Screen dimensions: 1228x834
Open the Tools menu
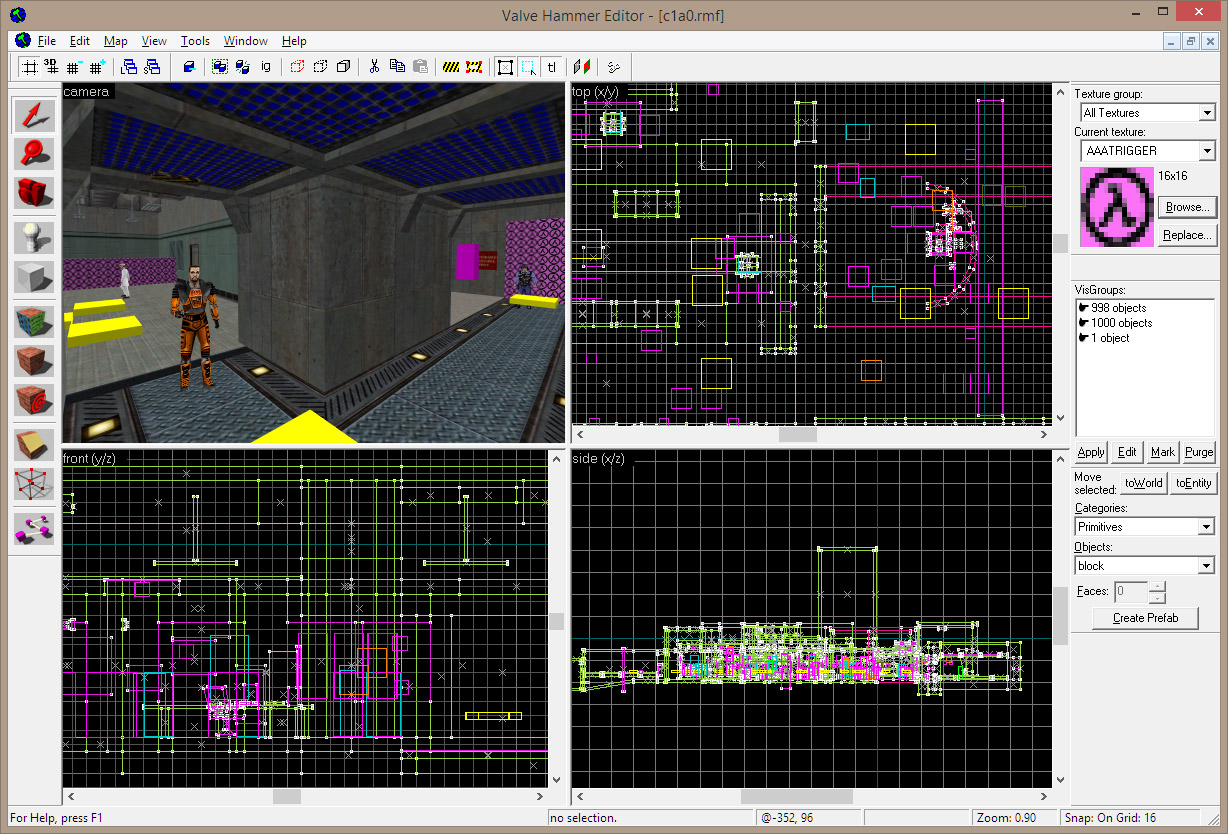[195, 41]
